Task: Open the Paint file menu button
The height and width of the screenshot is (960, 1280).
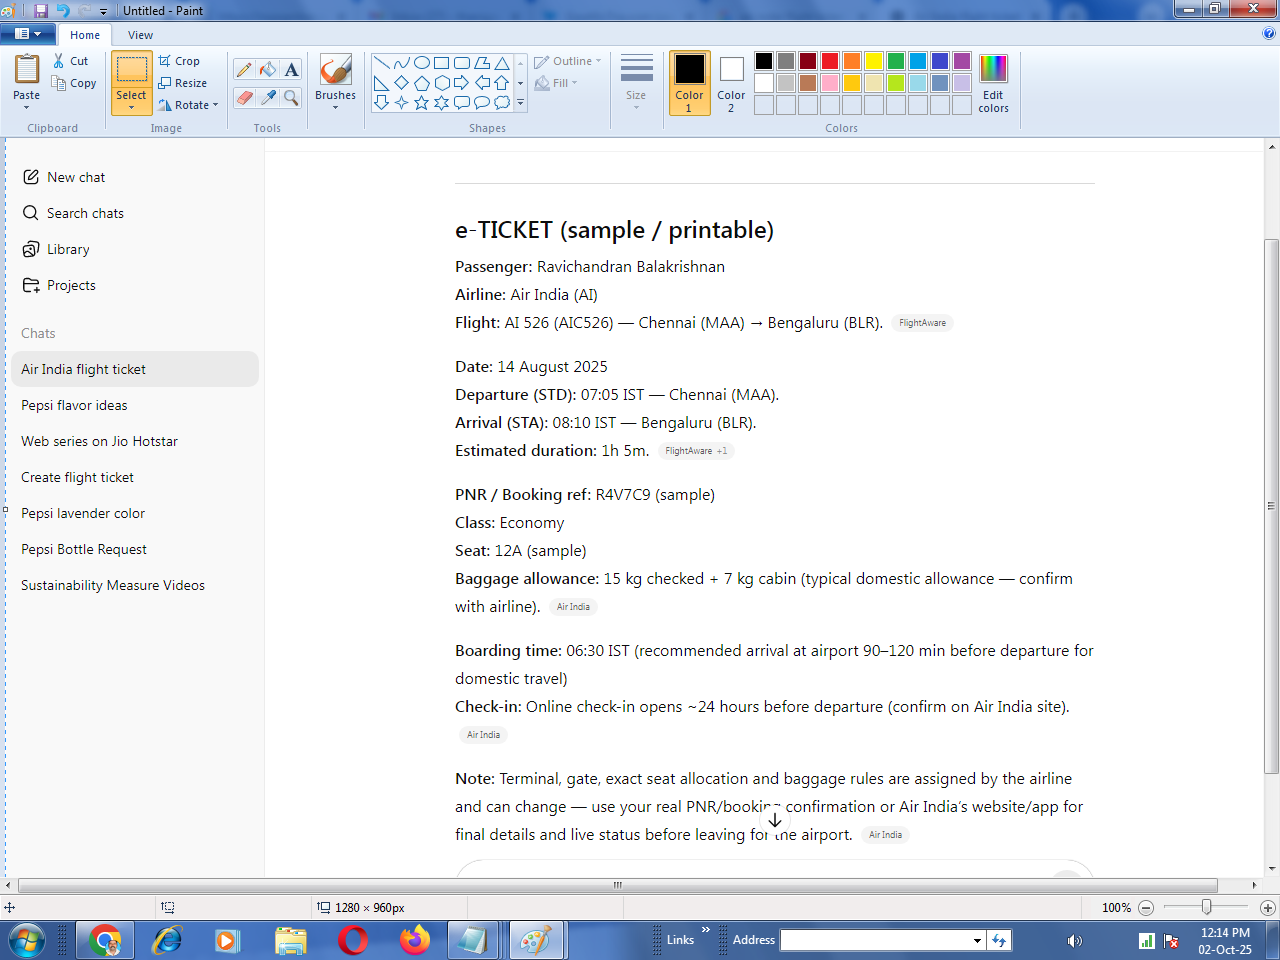Action: tap(28, 34)
